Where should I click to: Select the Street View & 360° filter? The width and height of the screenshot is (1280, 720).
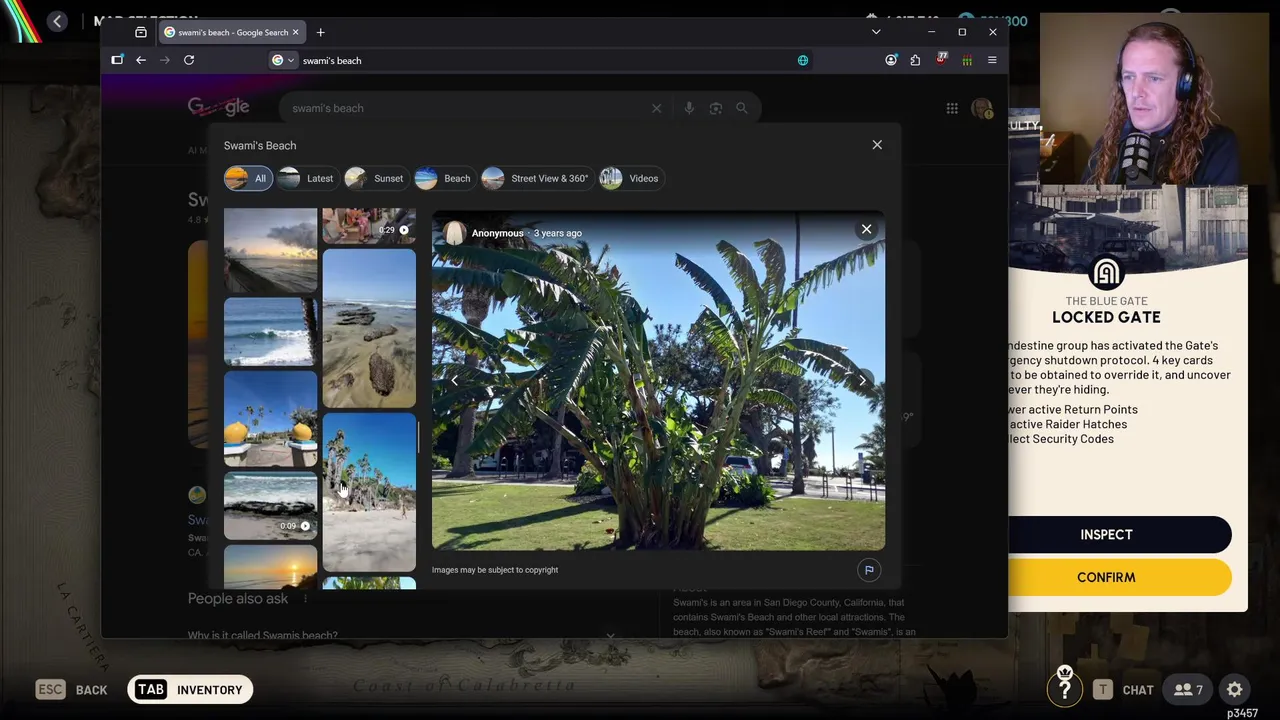click(x=536, y=178)
